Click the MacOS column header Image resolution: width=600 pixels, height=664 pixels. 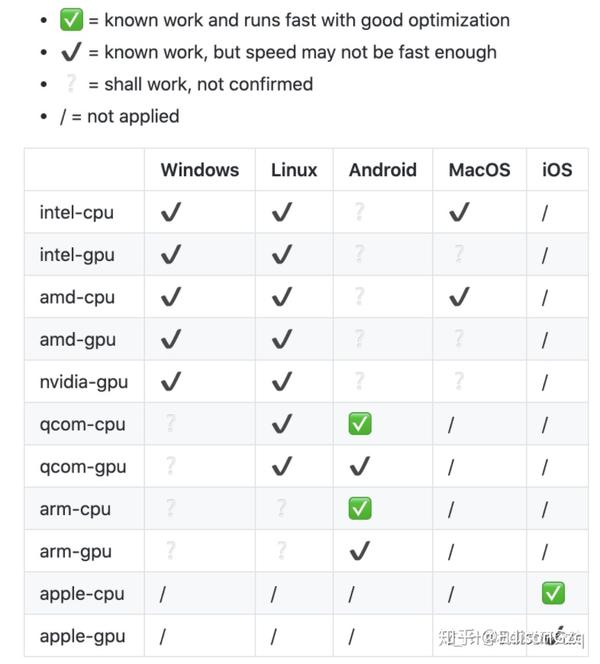(479, 170)
